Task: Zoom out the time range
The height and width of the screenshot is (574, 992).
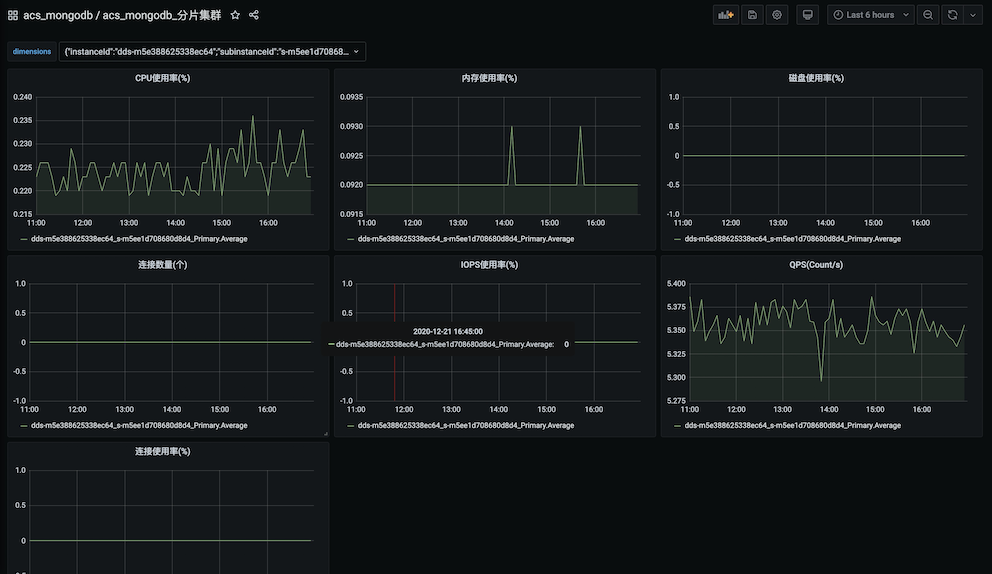Action: click(x=928, y=15)
